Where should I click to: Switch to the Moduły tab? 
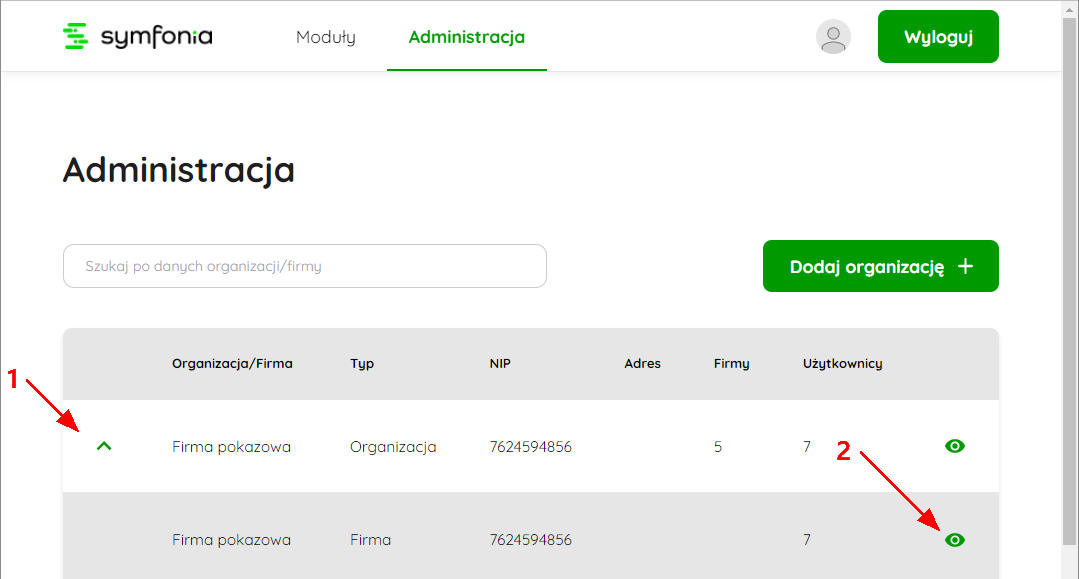point(325,36)
